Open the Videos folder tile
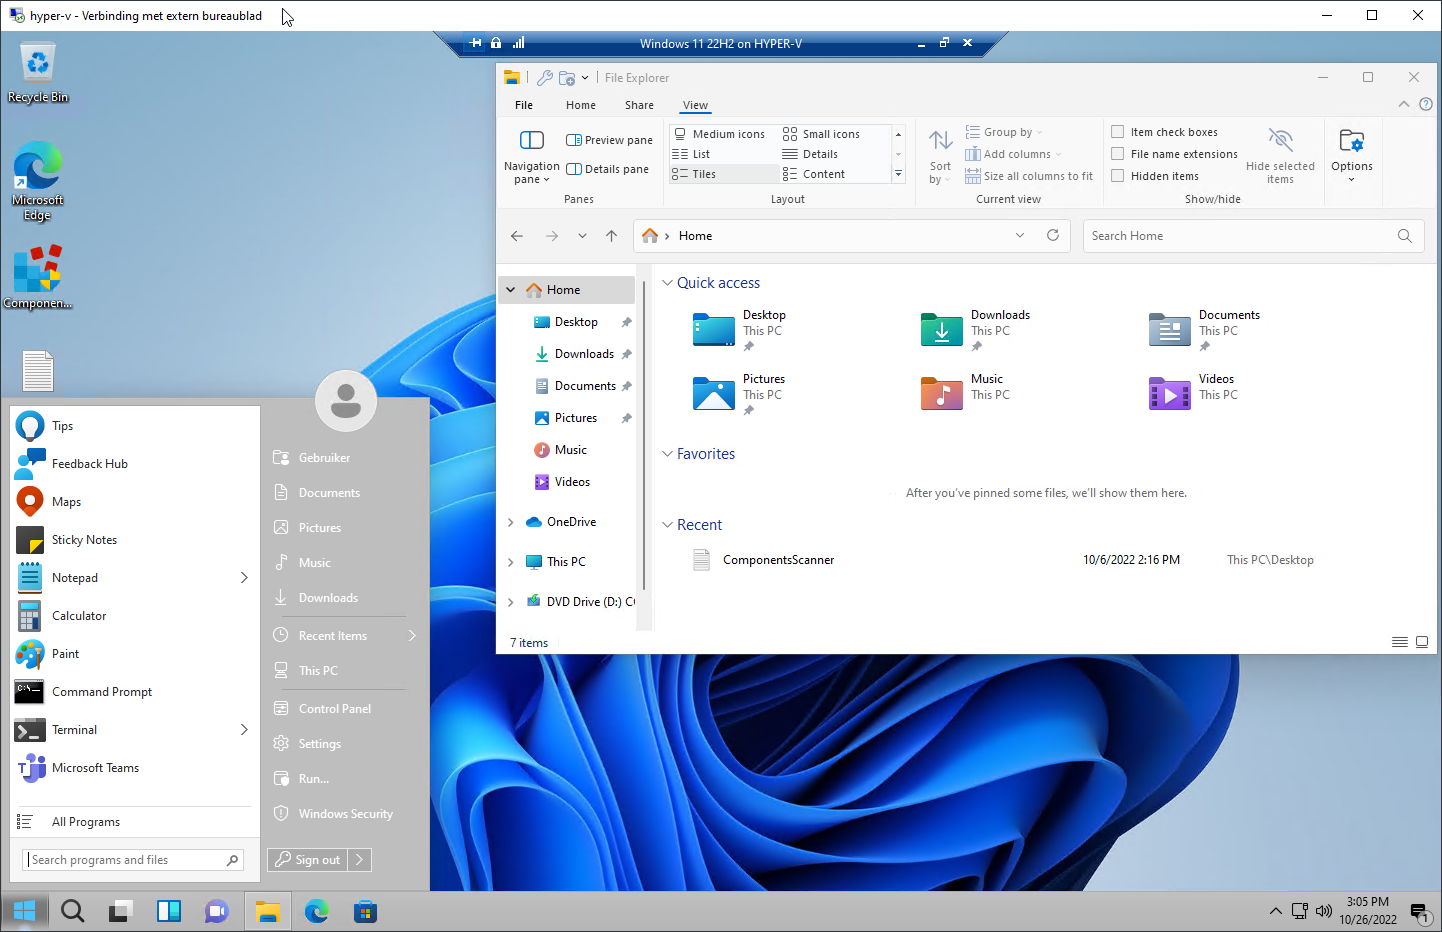This screenshot has width=1442, height=932. tap(1194, 392)
